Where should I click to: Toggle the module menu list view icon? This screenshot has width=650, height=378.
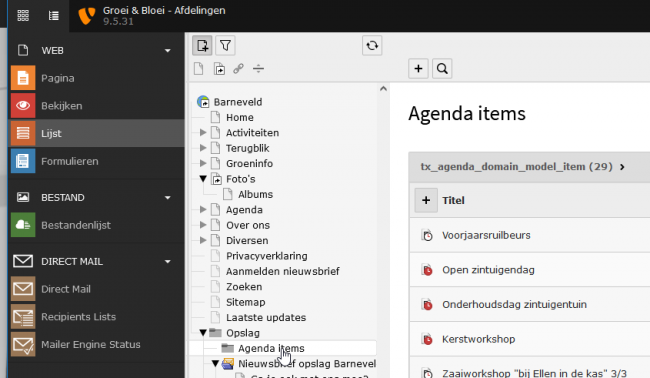coord(53,16)
